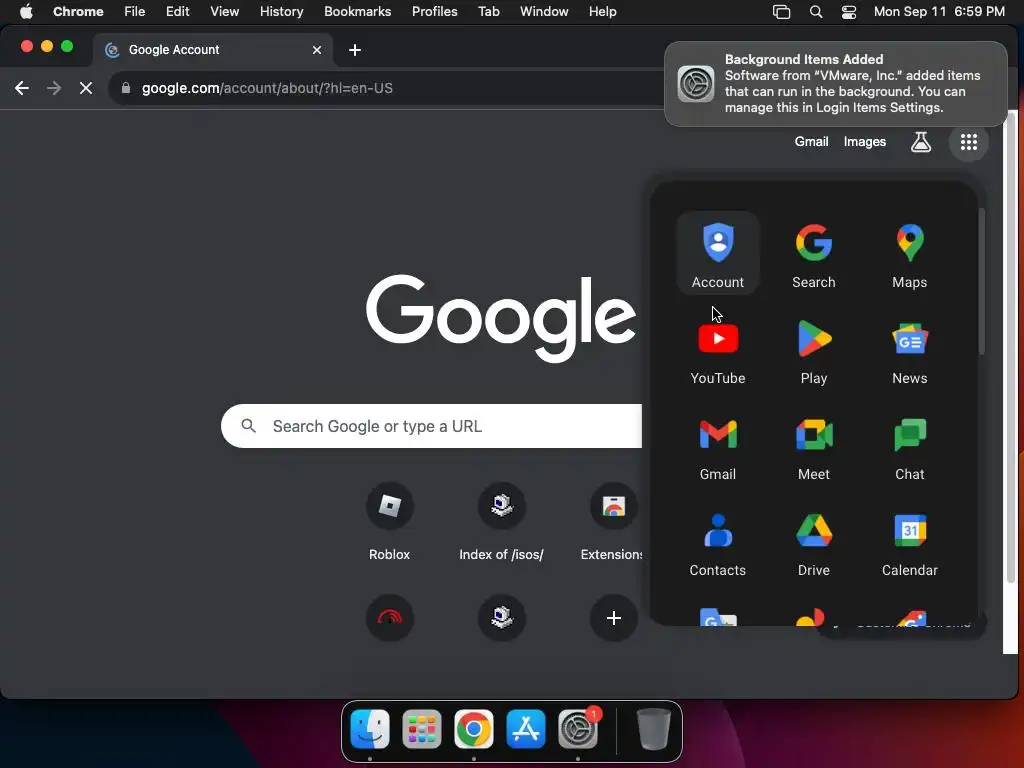Open the Window menu
1024x768 pixels.
point(544,12)
